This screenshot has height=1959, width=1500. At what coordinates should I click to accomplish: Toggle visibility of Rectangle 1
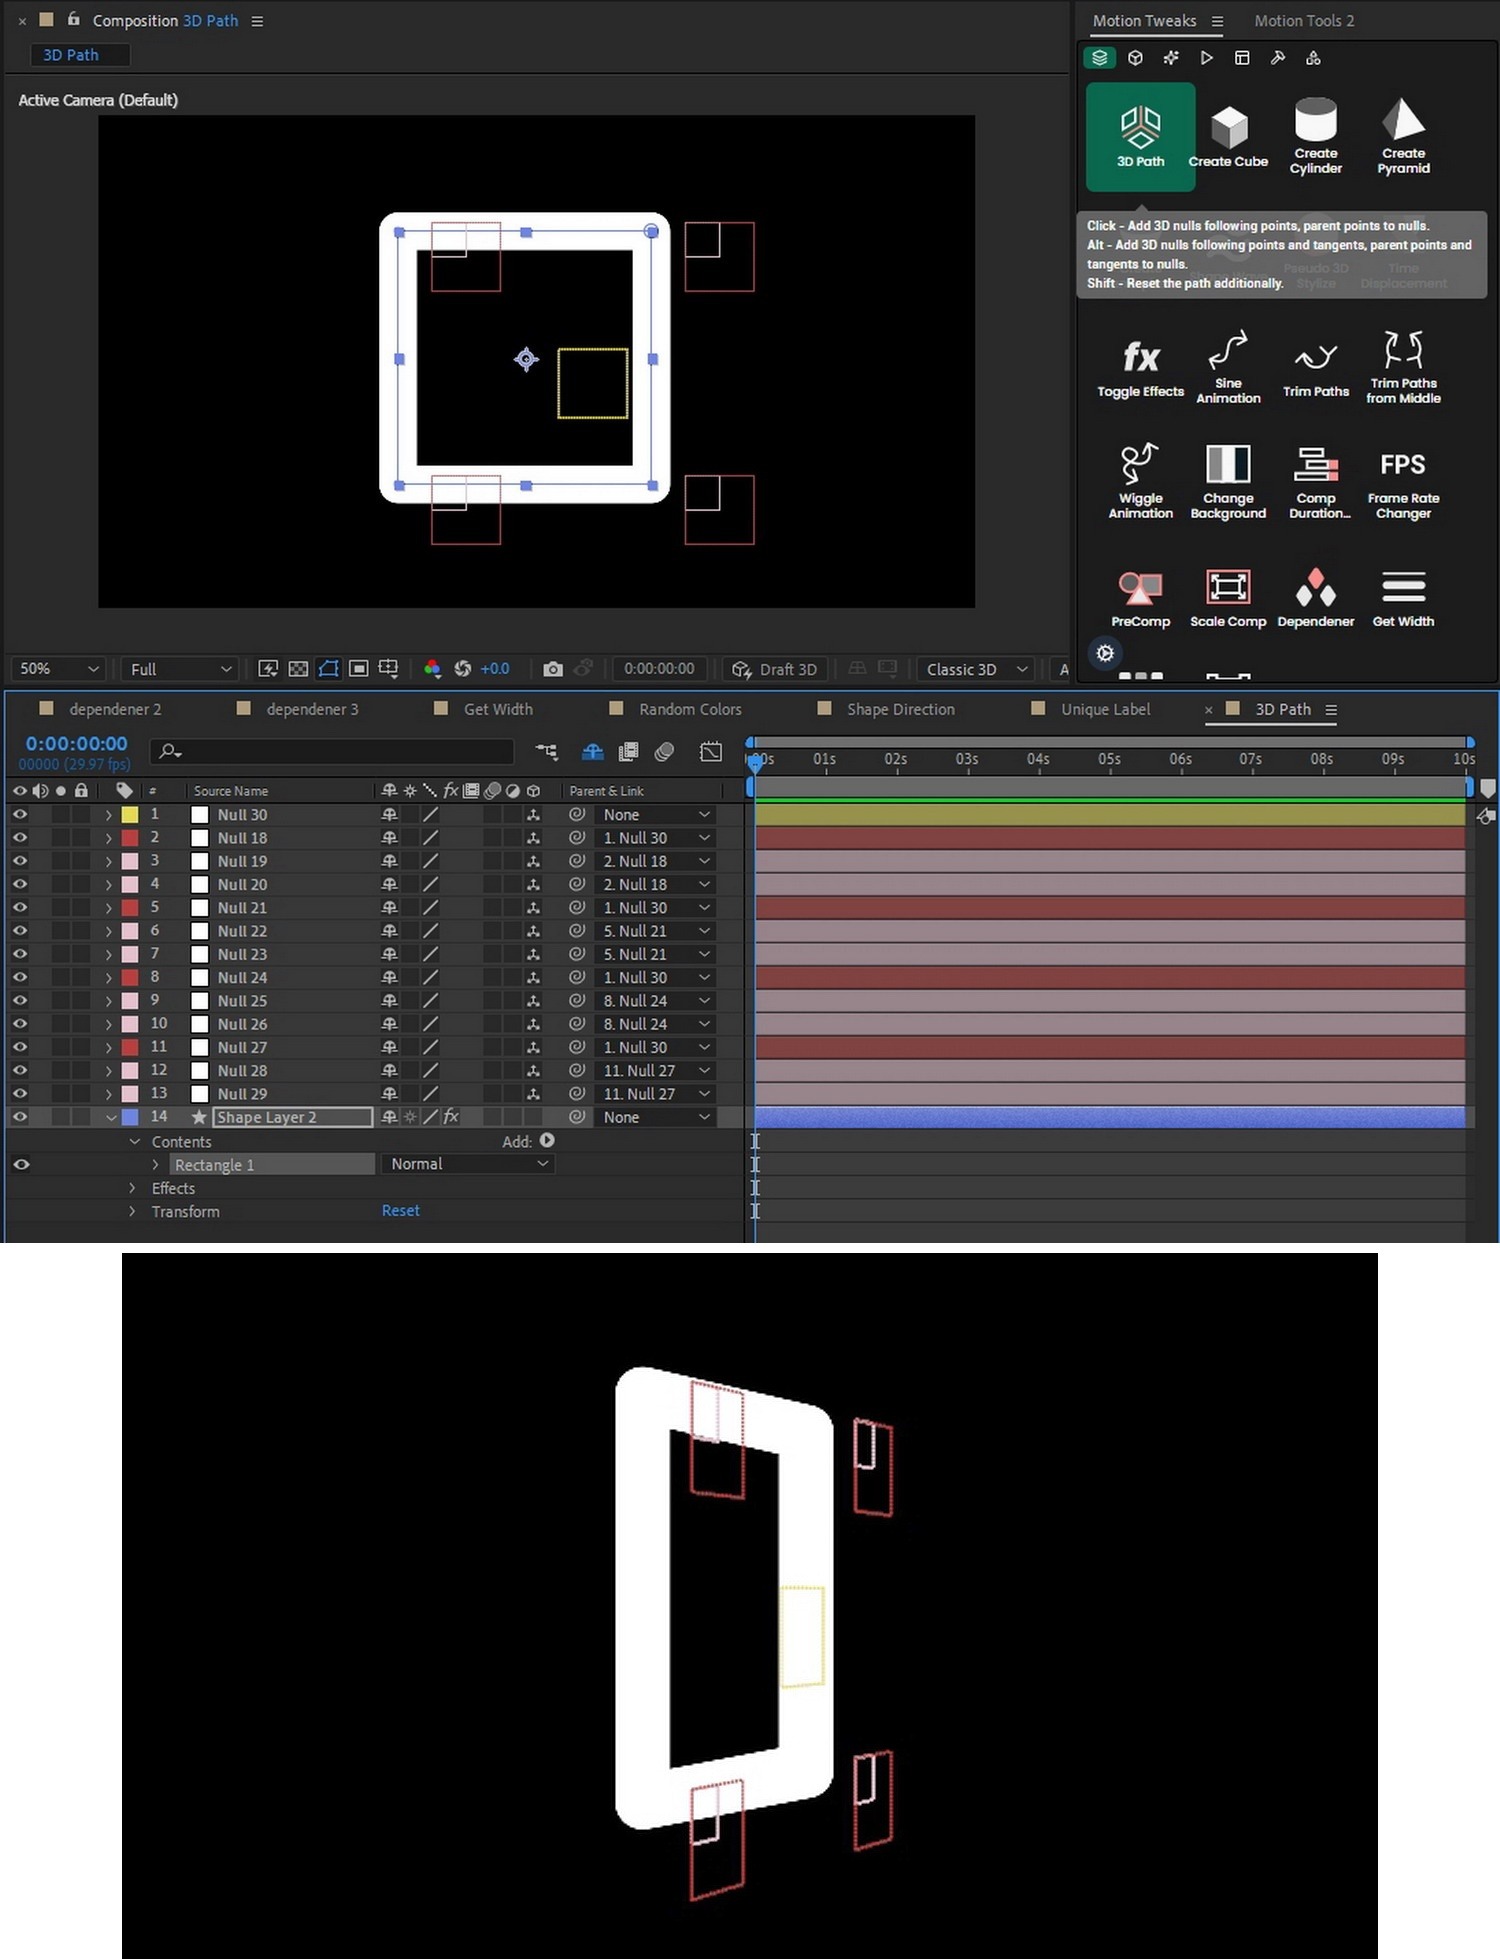click(20, 1164)
